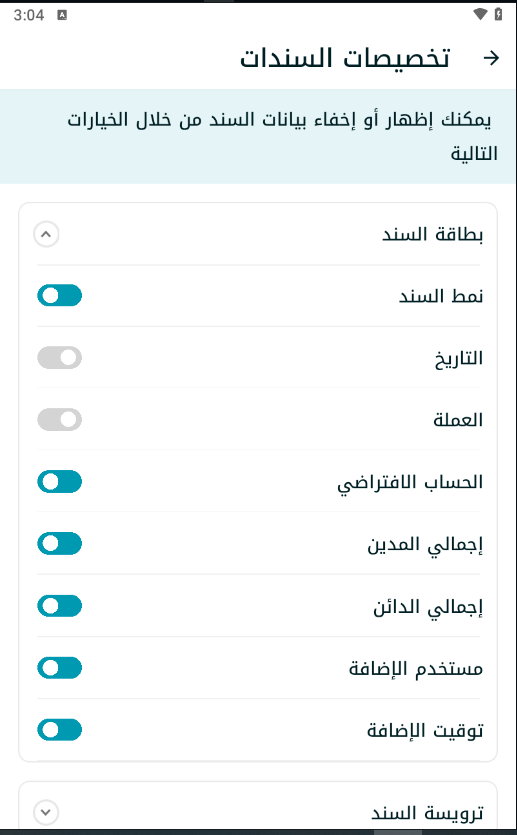
Task: Toggle the العملة switch
Action: click(x=60, y=420)
